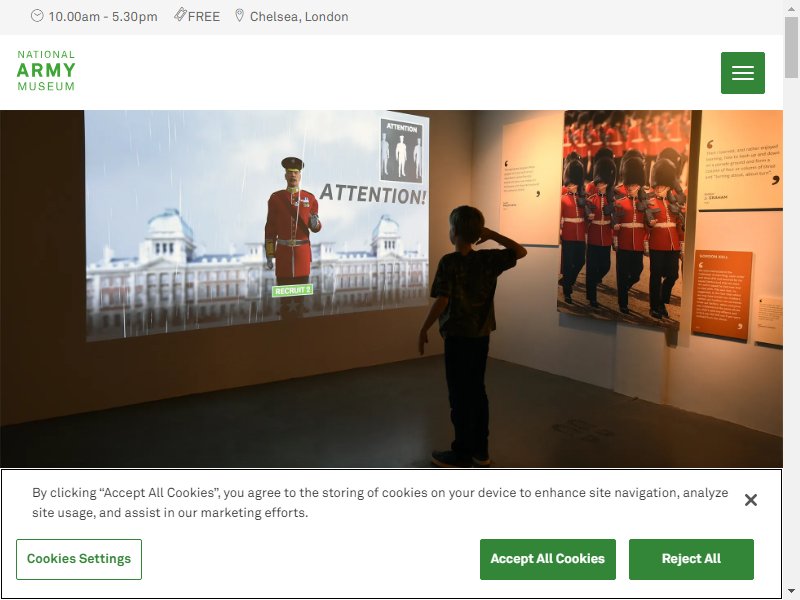This screenshot has width=800, height=600.
Task: Click the FREE admission label
Action: coord(204,17)
